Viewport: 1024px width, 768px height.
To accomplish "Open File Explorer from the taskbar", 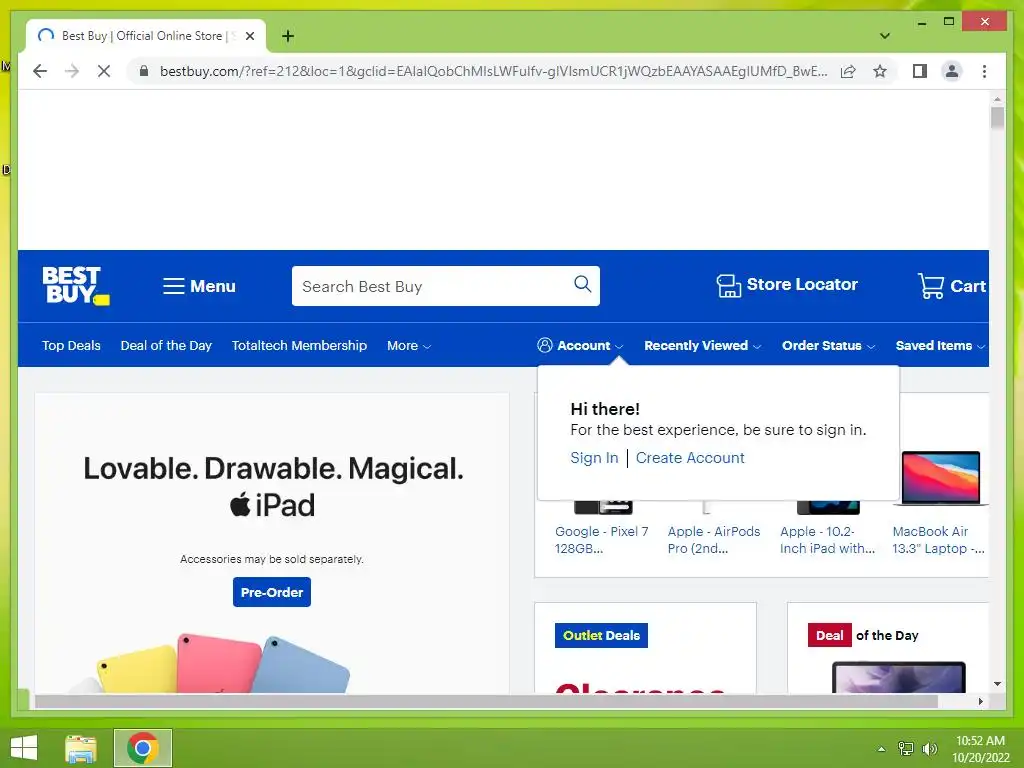I will pyautogui.click(x=81, y=748).
